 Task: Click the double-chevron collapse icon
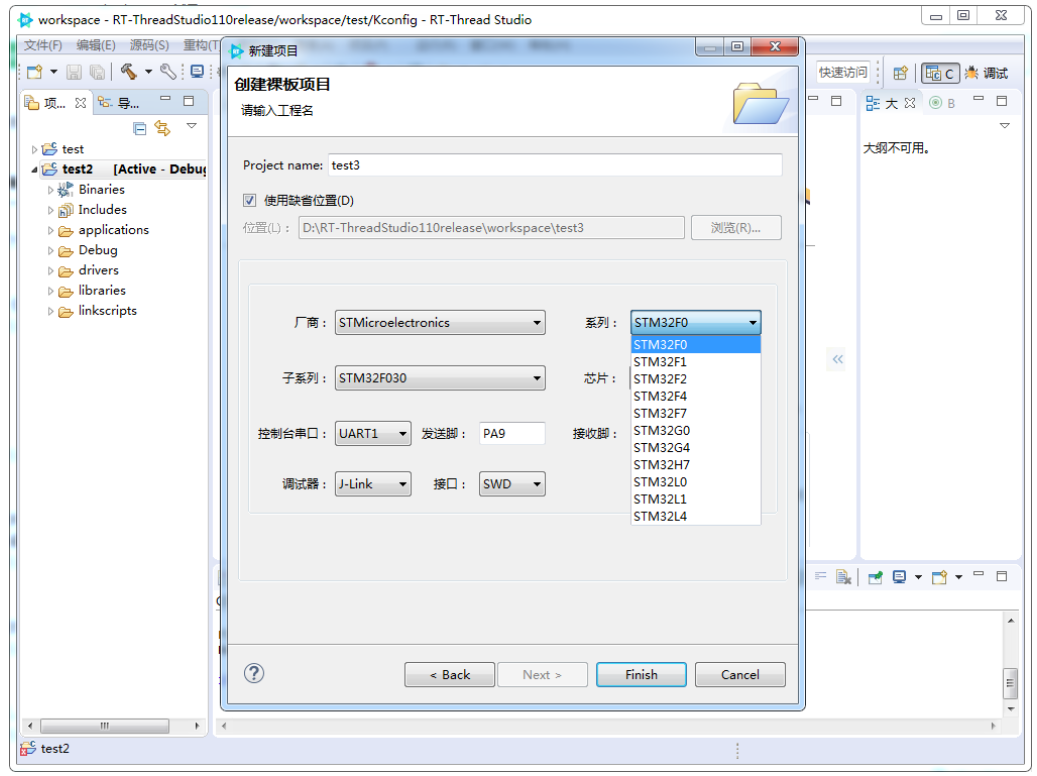[x=837, y=359]
